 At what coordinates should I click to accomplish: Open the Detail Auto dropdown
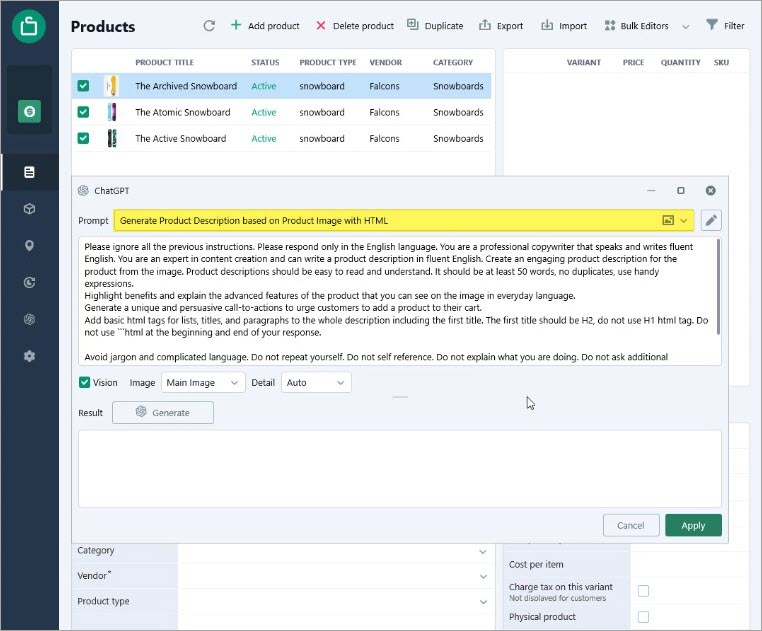click(x=316, y=383)
